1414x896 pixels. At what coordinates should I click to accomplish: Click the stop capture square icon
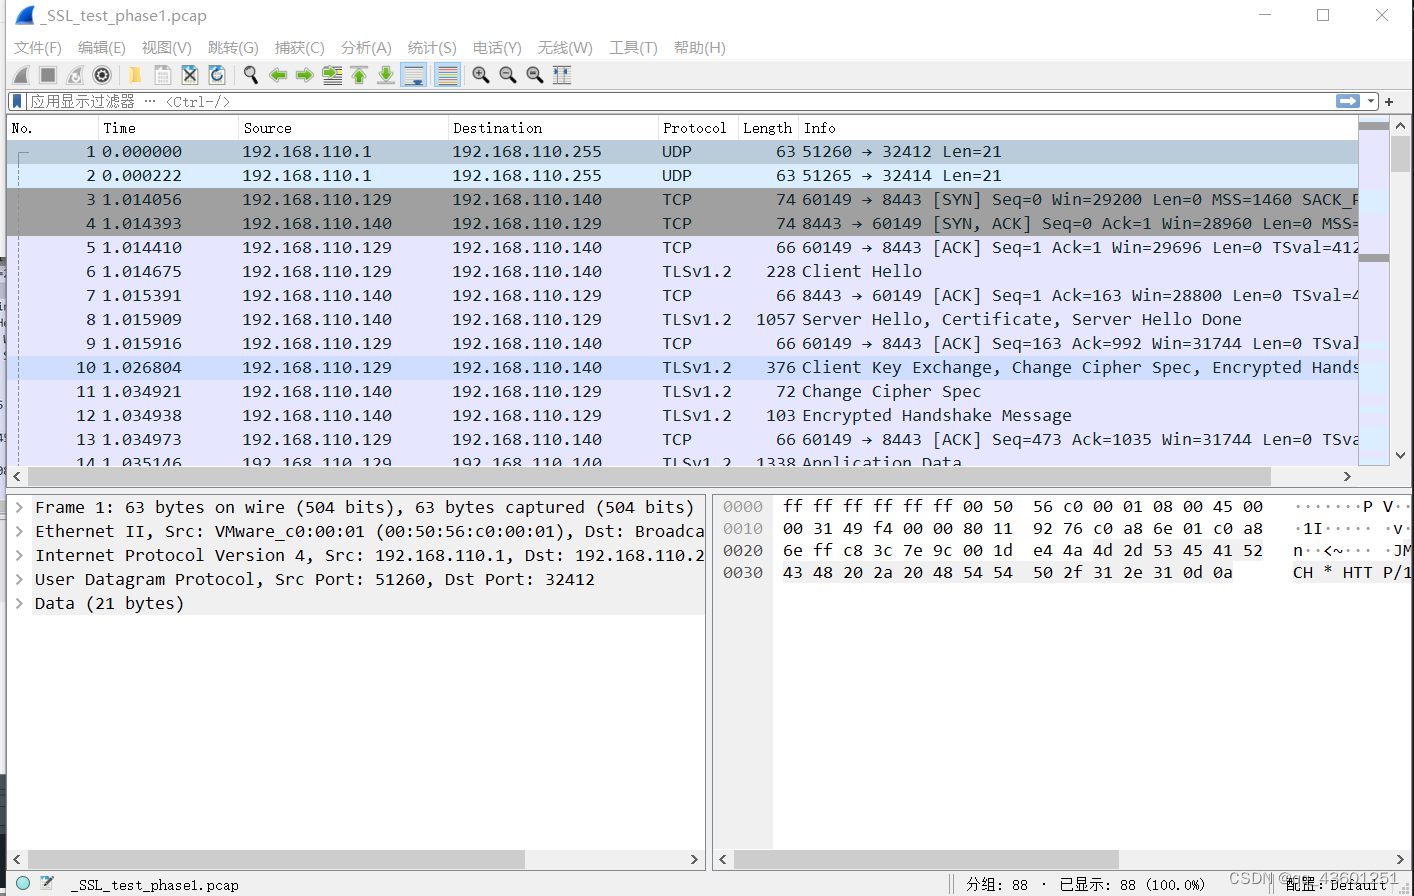tap(48, 75)
